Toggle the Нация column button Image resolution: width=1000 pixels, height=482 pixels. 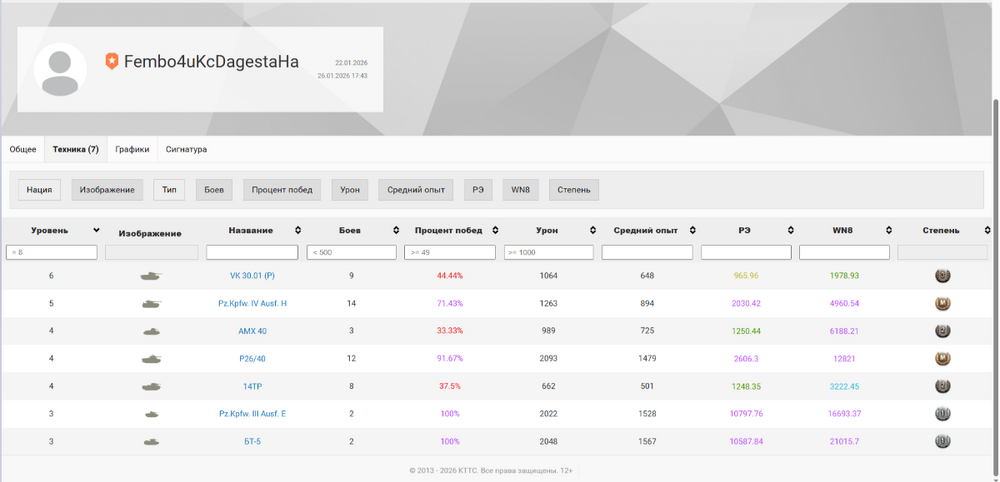[40, 190]
